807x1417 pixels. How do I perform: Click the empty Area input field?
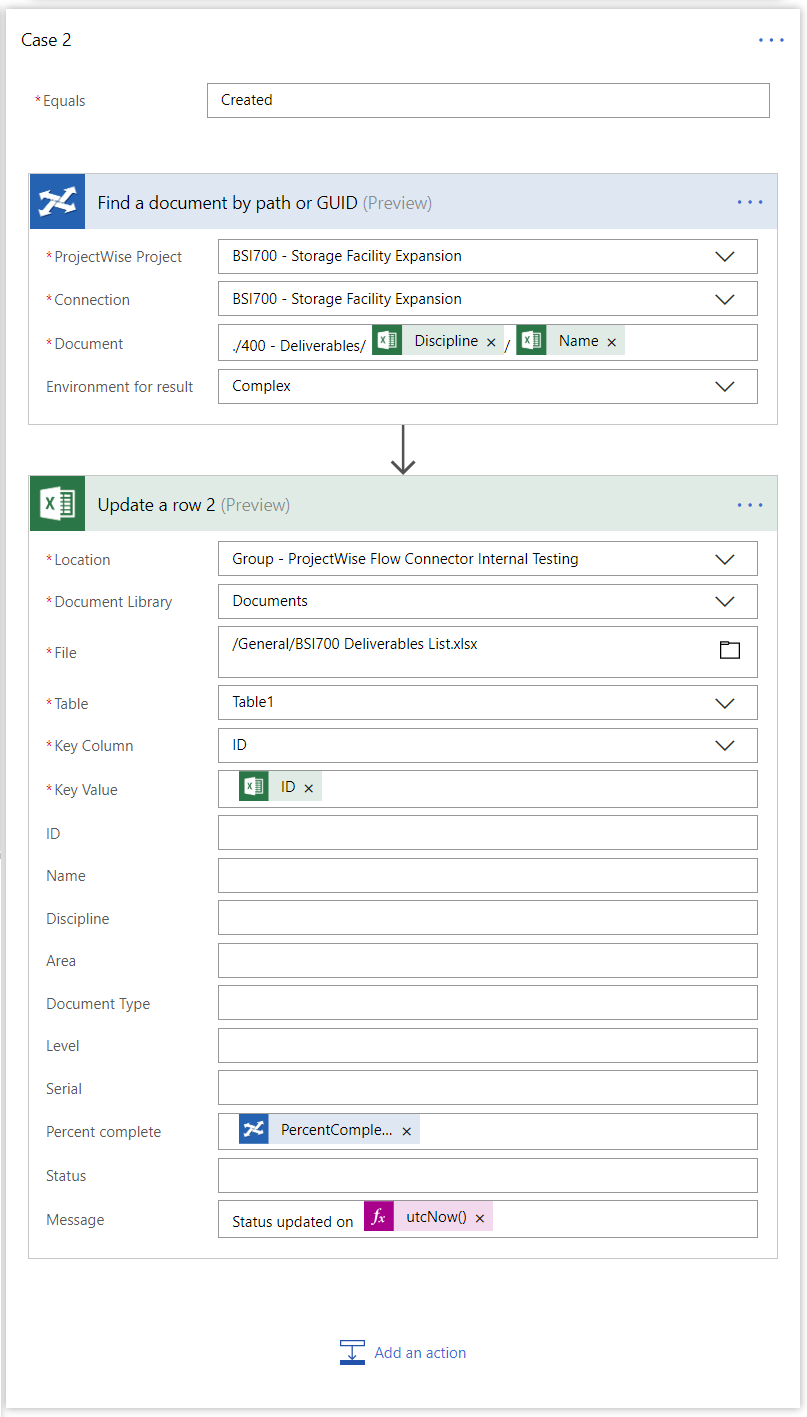click(x=488, y=960)
